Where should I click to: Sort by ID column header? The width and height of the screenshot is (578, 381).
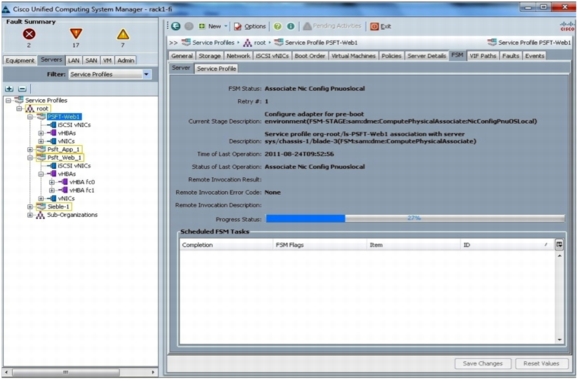pos(506,245)
